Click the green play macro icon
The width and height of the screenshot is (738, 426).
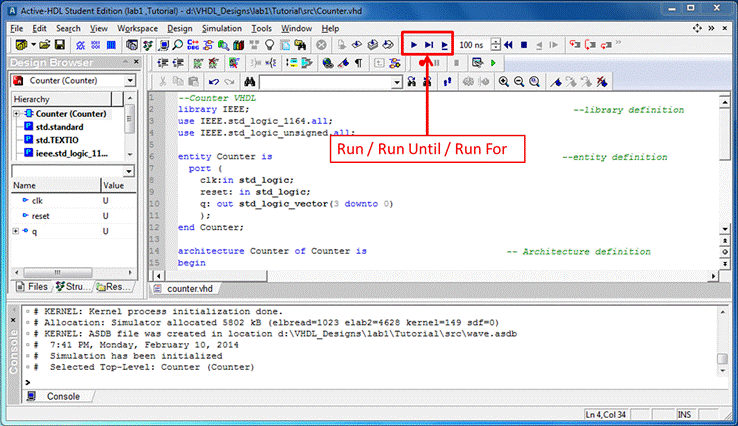pos(493,63)
